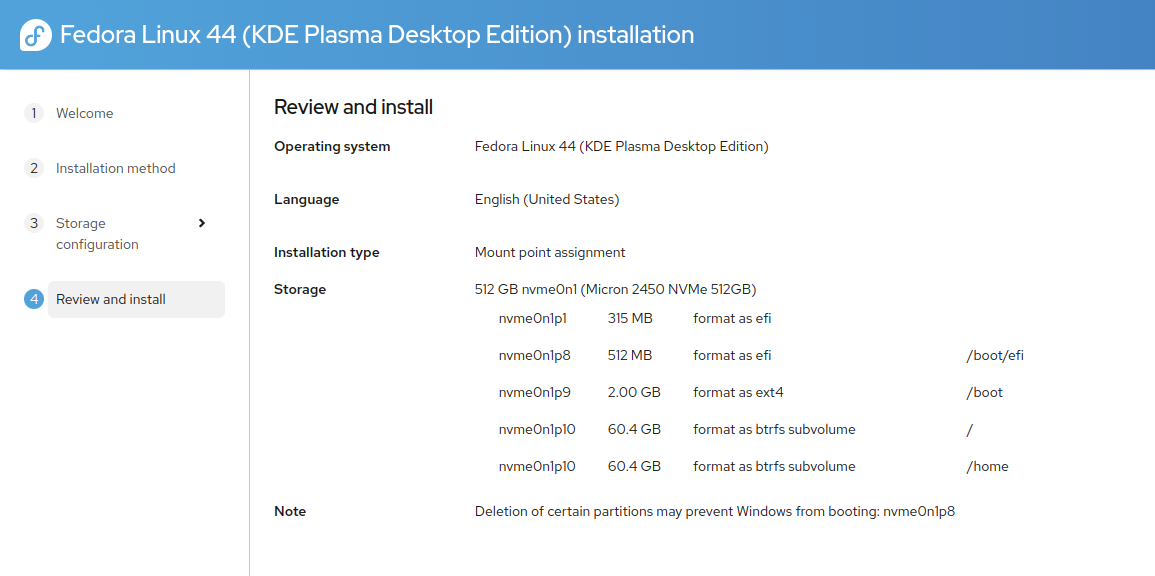The width and height of the screenshot is (1155, 576).
Task: Select the Review and install step
Action: 136,299
